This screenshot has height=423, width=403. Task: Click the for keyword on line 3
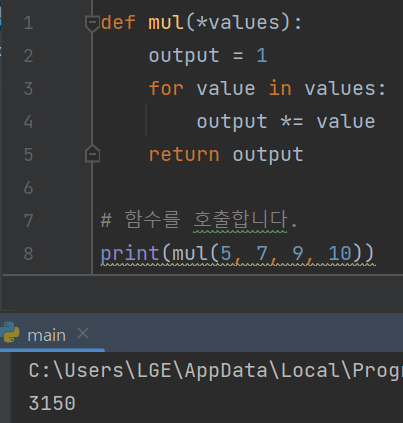[x=166, y=89]
